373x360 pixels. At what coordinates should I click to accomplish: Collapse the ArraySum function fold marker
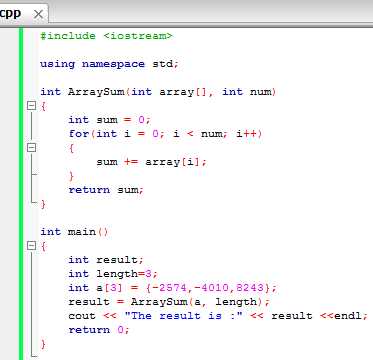31,106
